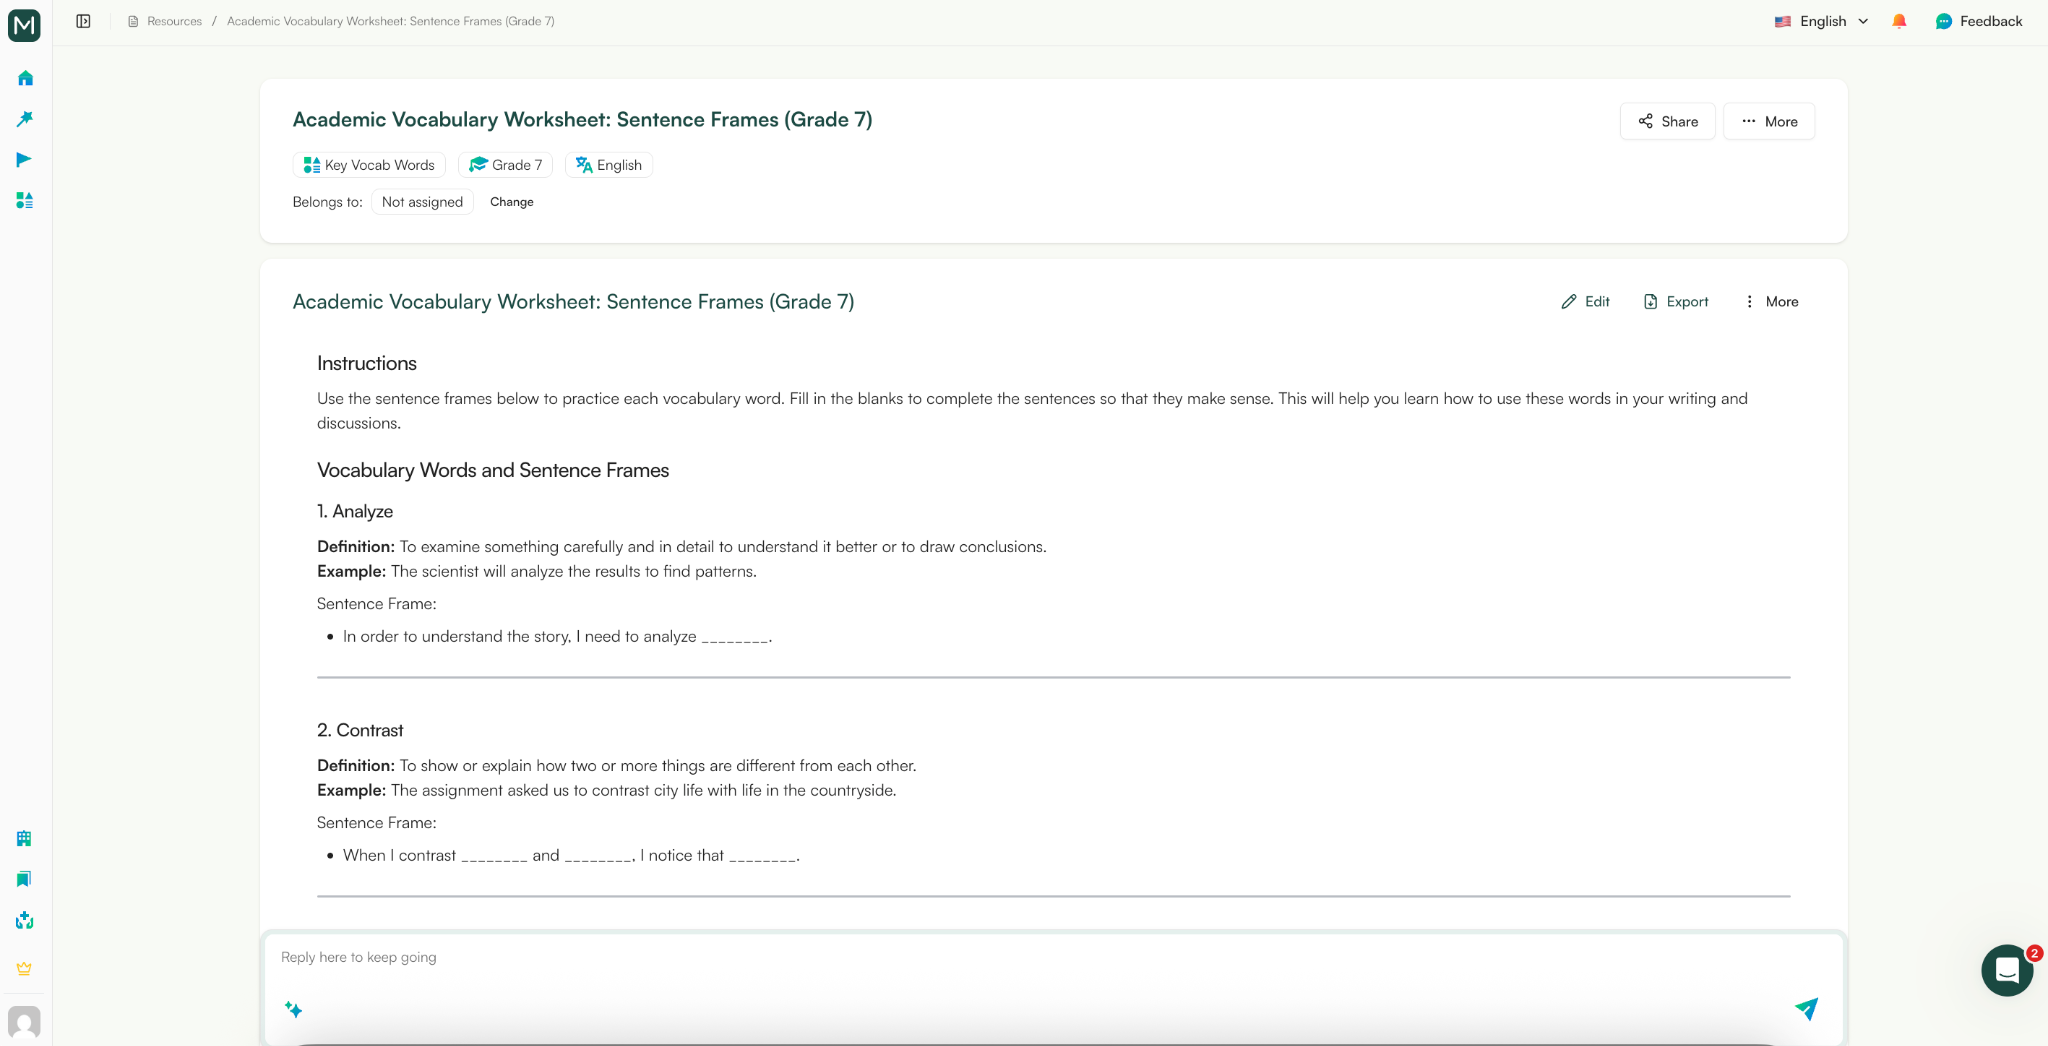The width and height of the screenshot is (2048, 1046).
Task: Select the bookmark resources sidebar icon
Action: tap(23, 879)
